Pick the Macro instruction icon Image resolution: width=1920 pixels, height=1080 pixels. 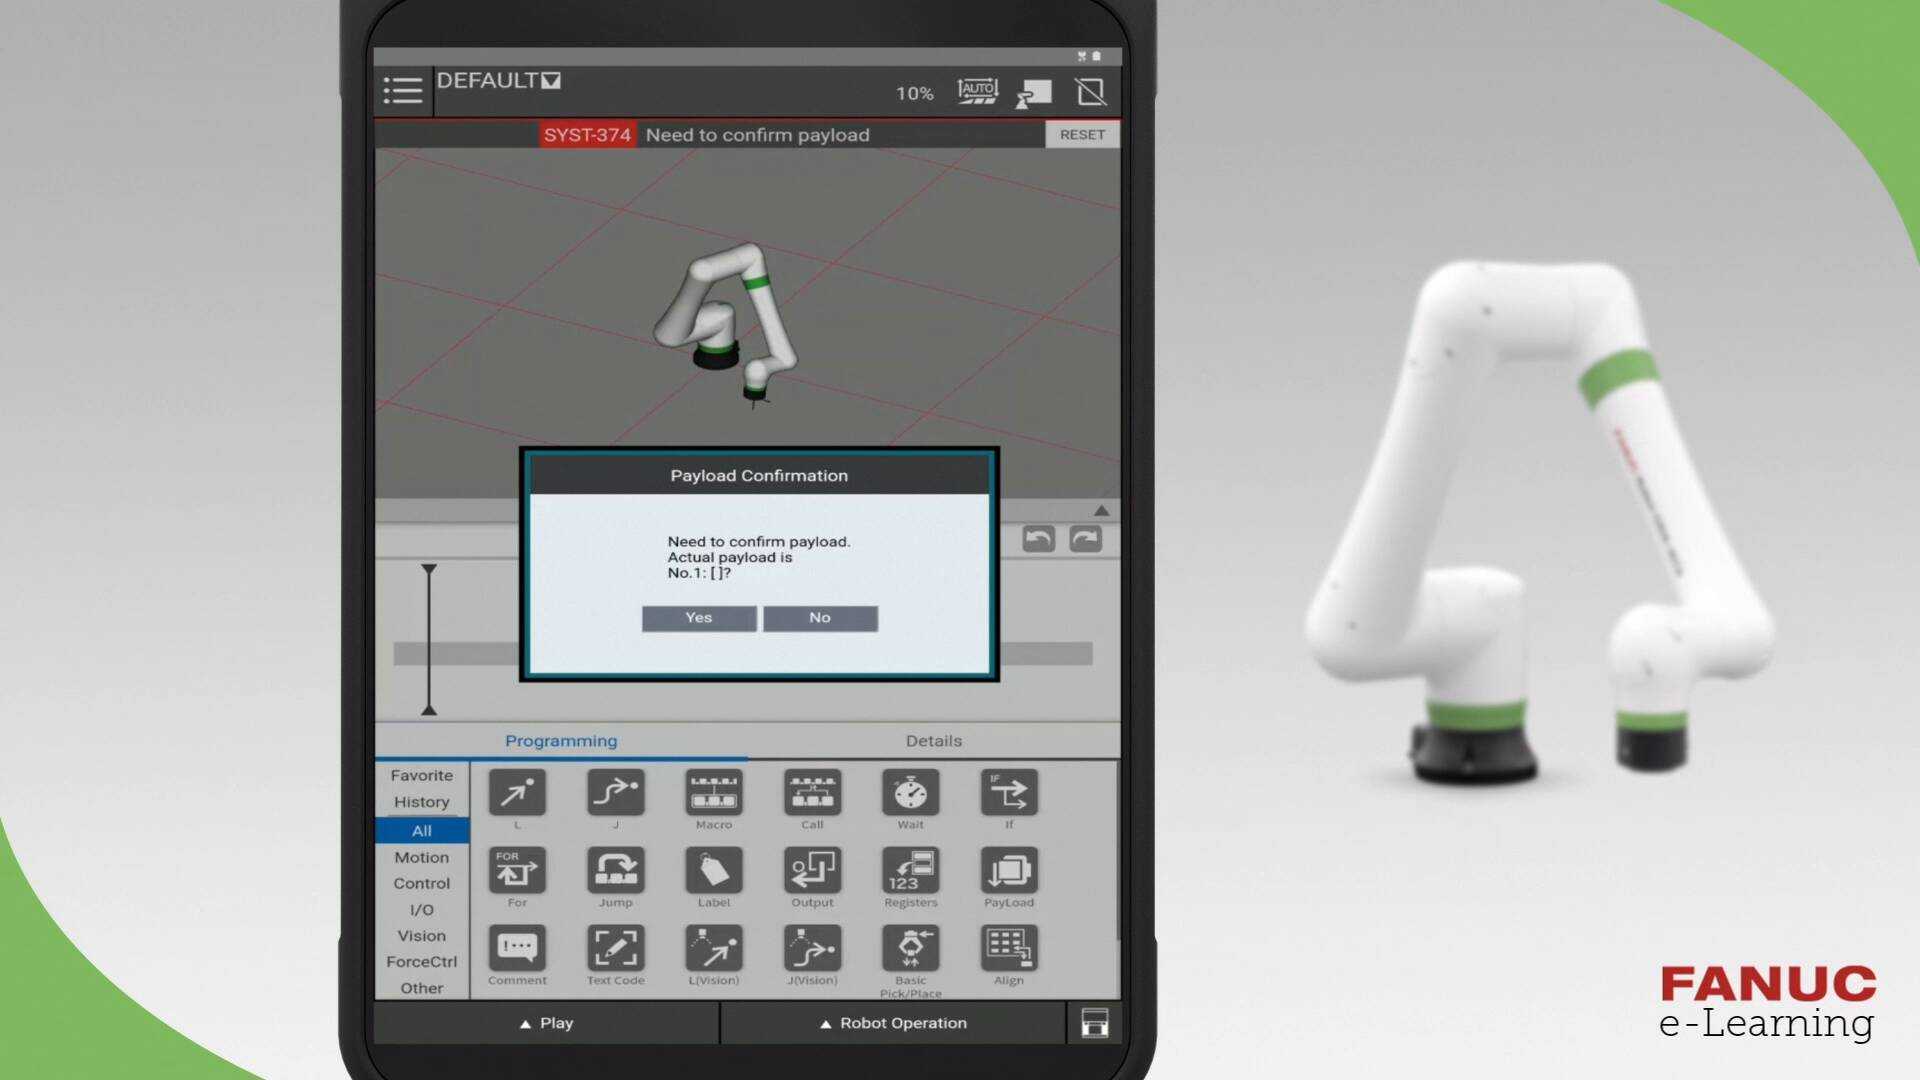[714, 793]
